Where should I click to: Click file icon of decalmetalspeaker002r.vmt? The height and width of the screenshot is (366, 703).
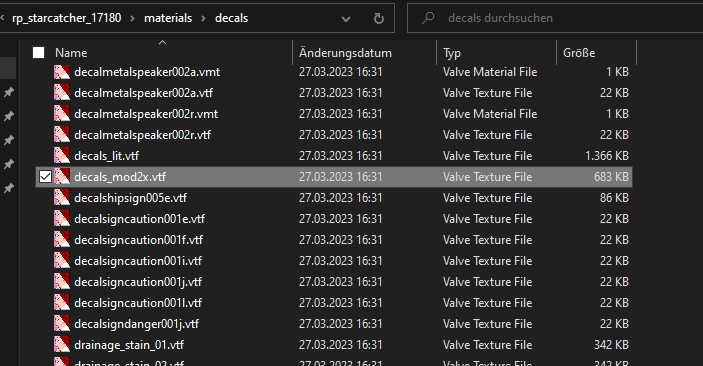(62, 114)
